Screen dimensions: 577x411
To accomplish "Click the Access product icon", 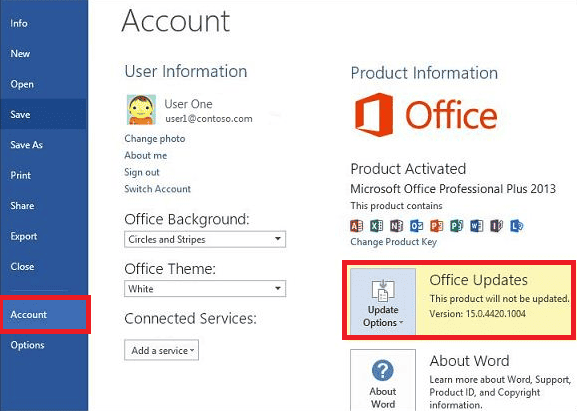I will (356, 226).
